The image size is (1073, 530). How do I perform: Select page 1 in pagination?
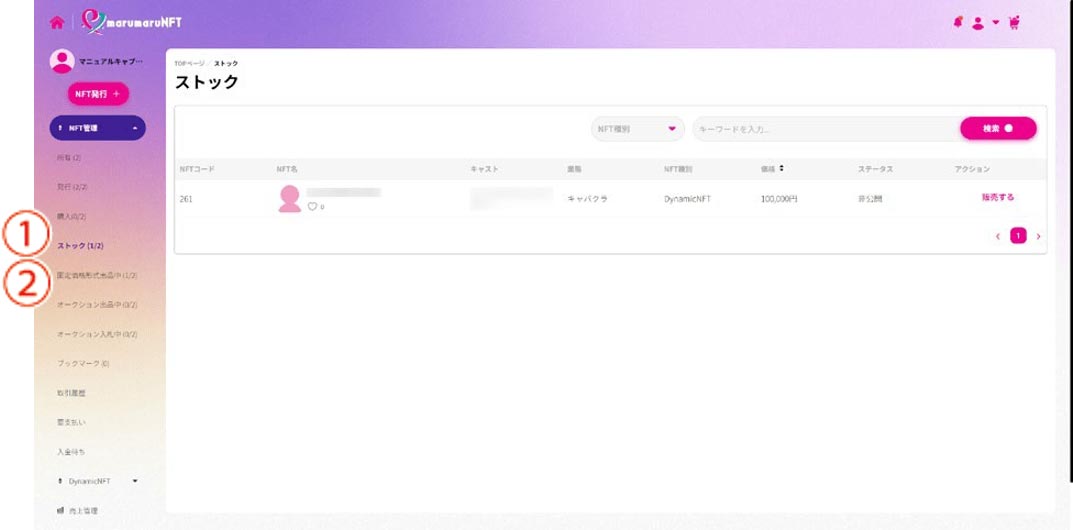click(x=1018, y=236)
